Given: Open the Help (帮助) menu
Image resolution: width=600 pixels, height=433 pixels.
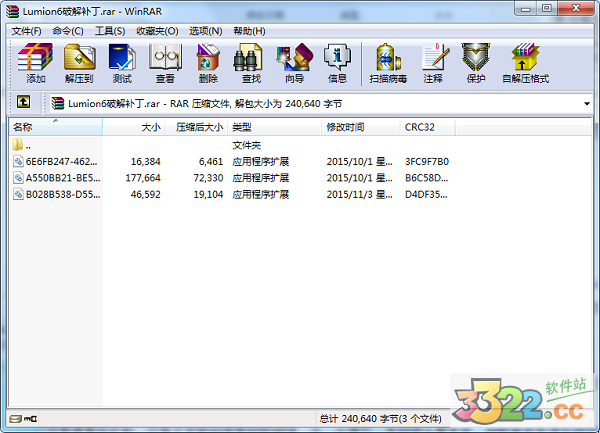Looking at the screenshot, I should pyautogui.click(x=249, y=31).
